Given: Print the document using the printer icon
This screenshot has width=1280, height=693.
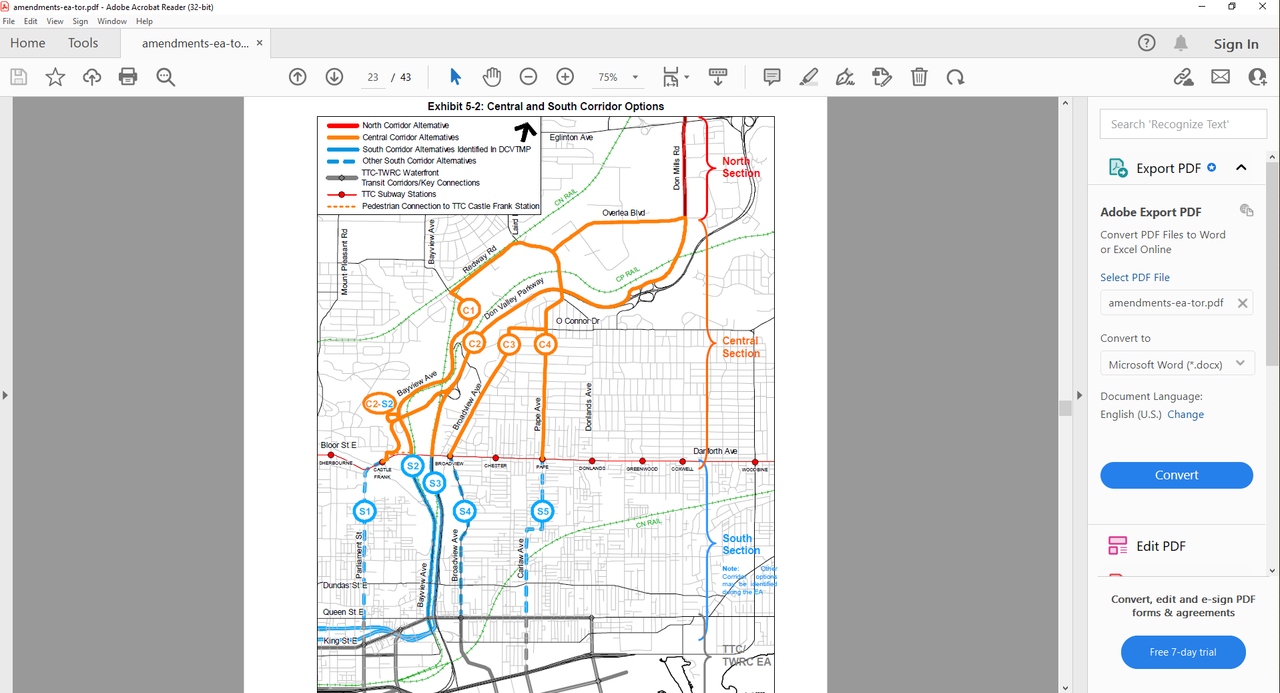Looking at the screenshot, I should pos(128,77).
